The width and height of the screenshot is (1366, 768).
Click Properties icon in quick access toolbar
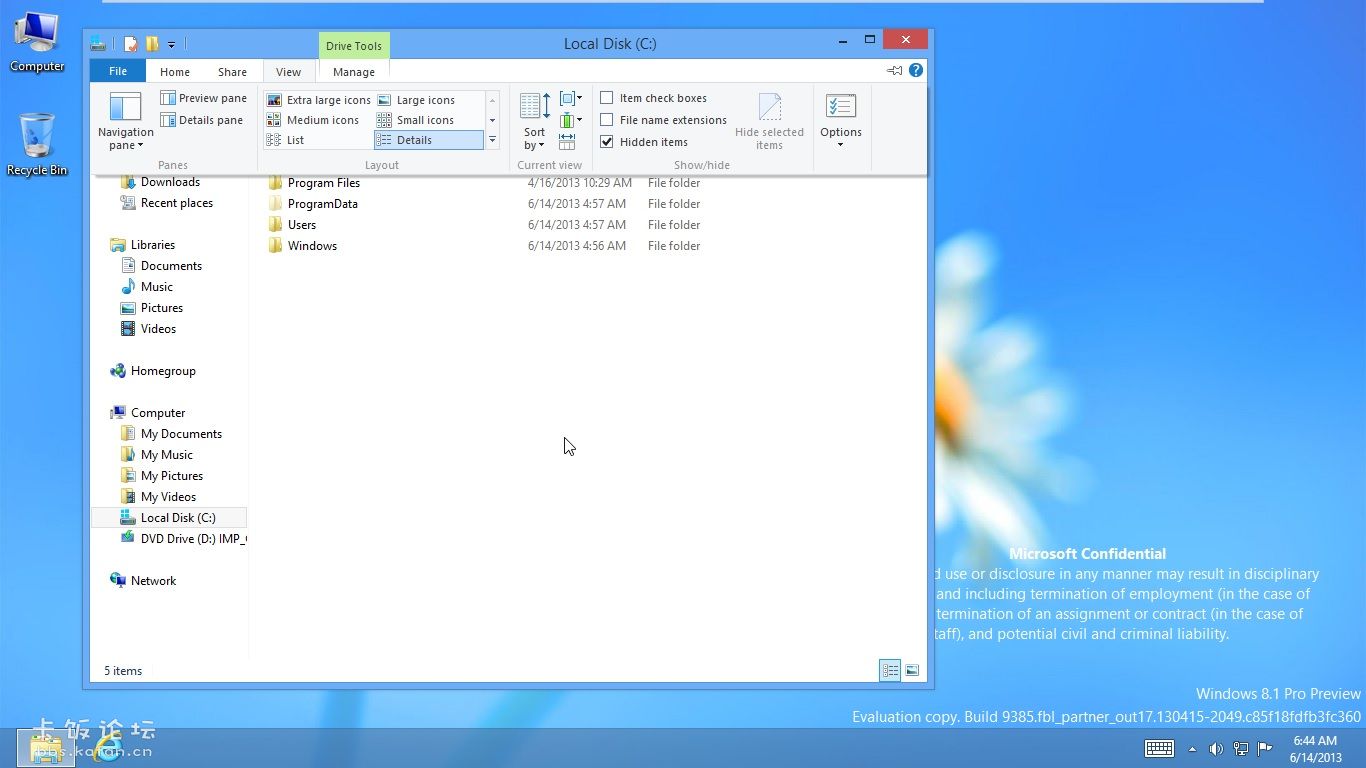point(131,44)
